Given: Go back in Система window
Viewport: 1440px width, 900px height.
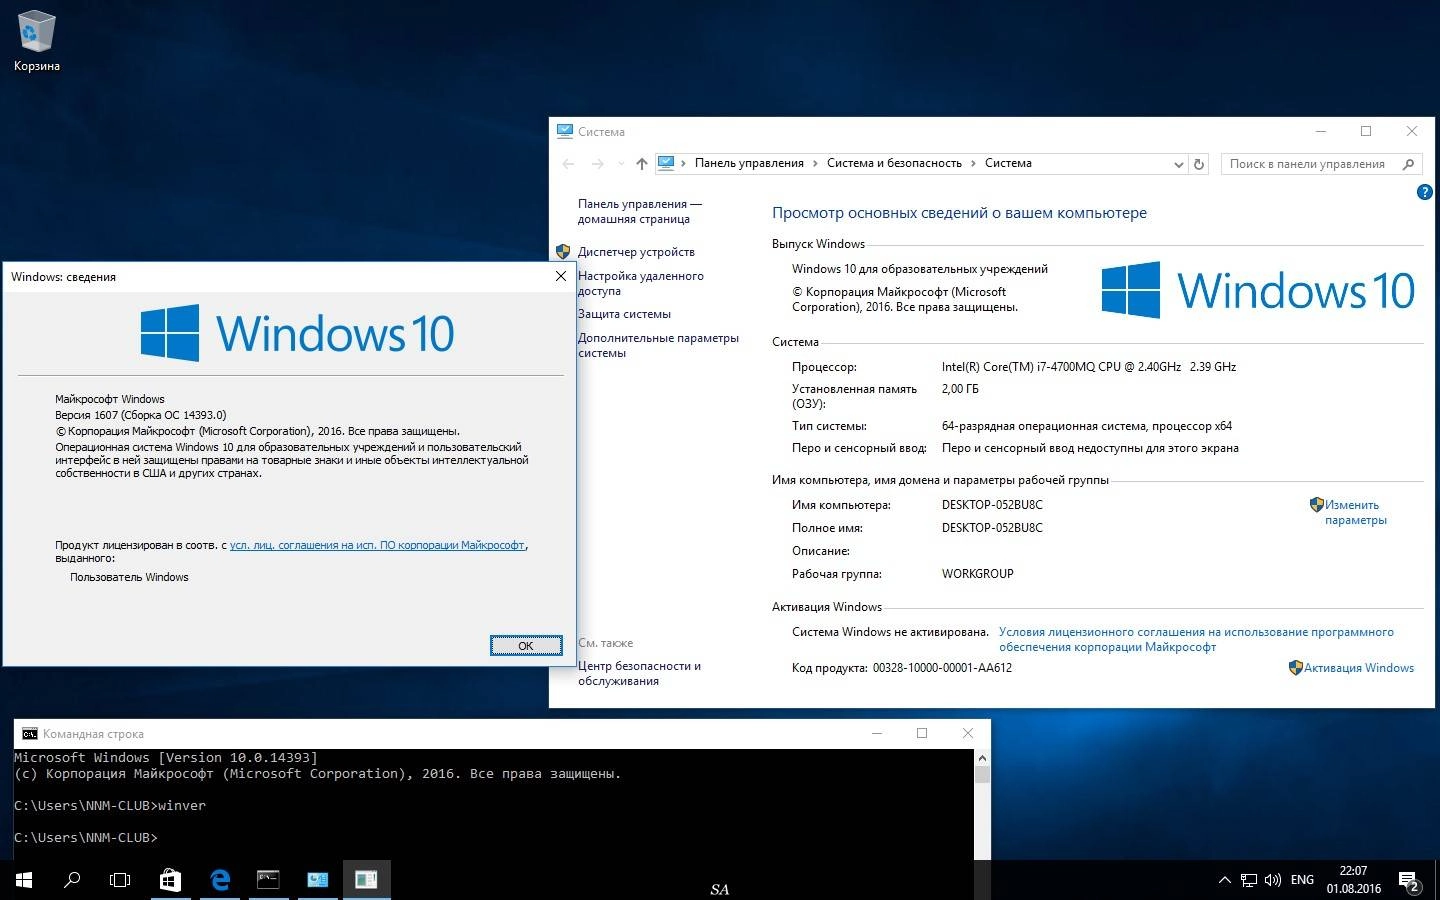Looking at the screenshot, I should [569, 163].
